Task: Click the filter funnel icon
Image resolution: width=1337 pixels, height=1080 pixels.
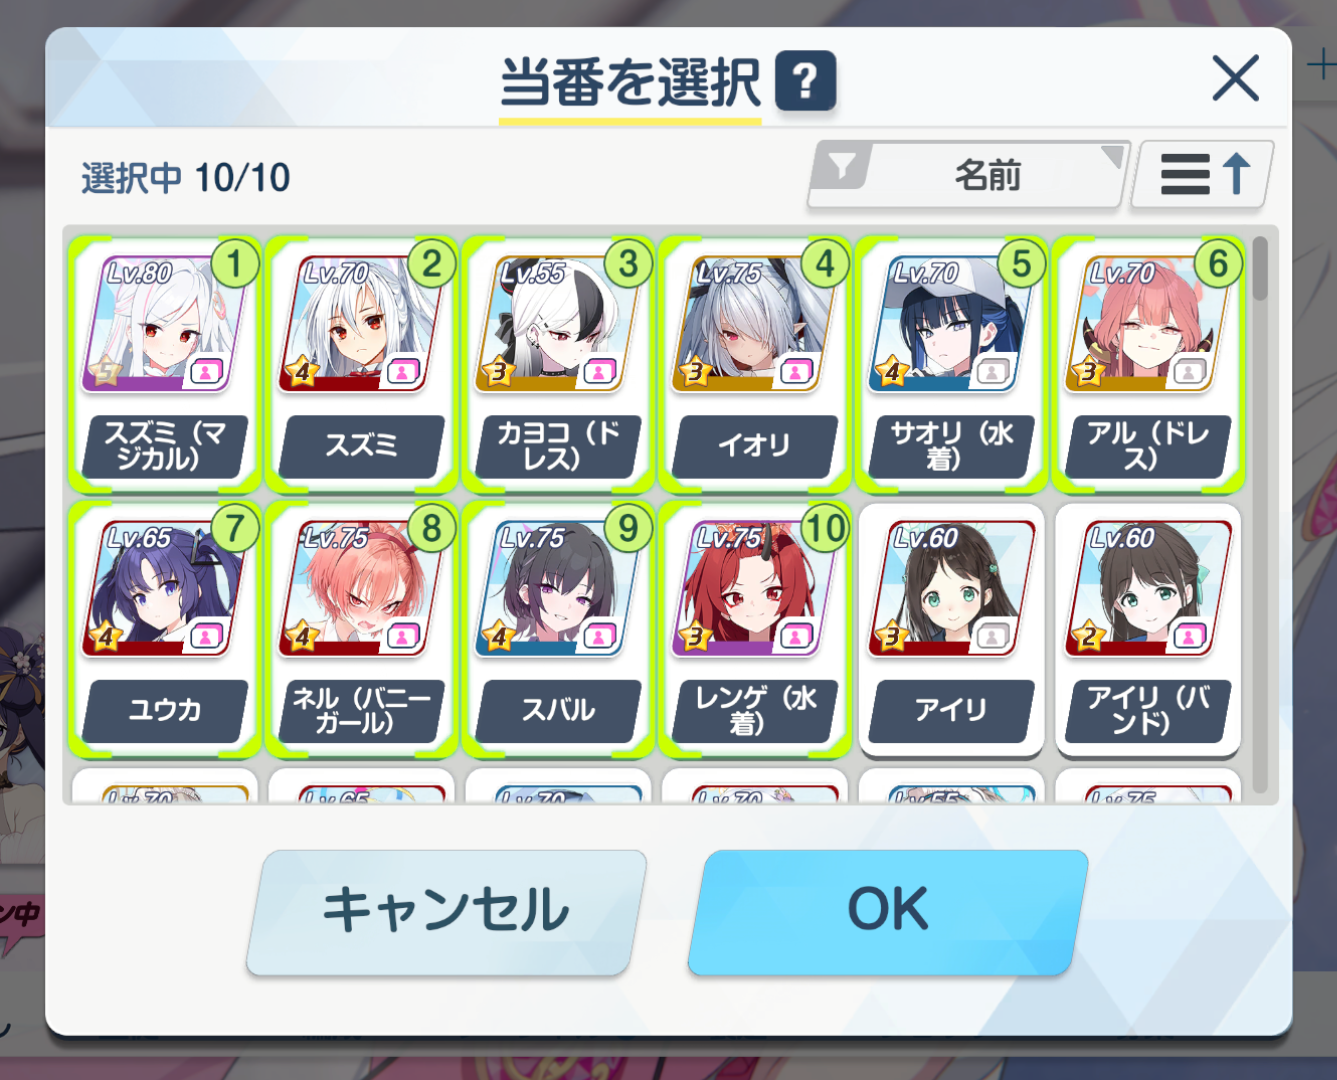Action: 842,167
